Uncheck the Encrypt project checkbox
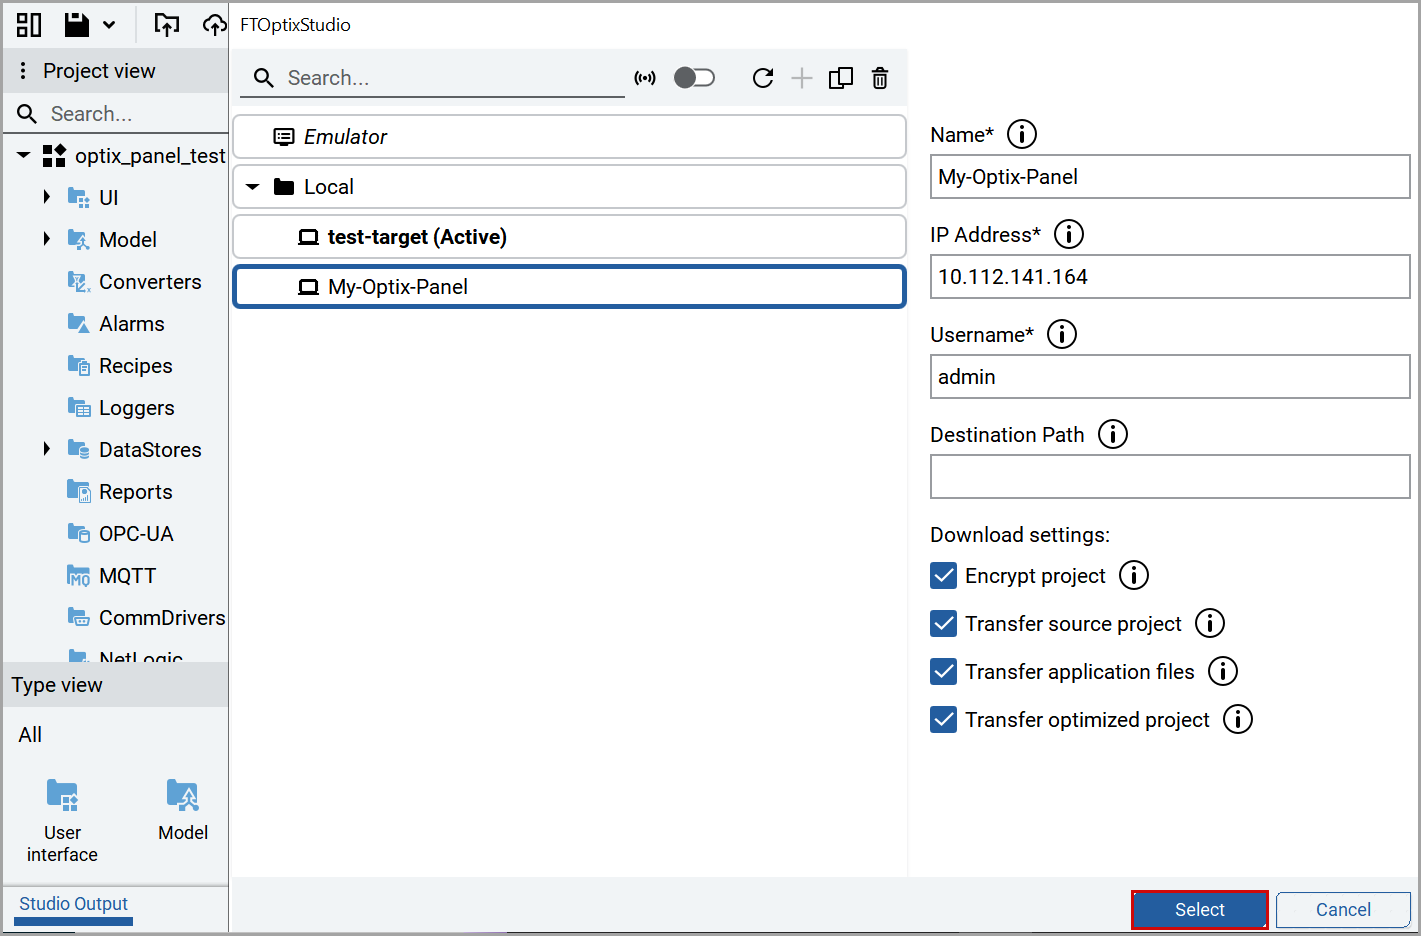This screenshot has width=1421, height=936. (x=943, y=575)
